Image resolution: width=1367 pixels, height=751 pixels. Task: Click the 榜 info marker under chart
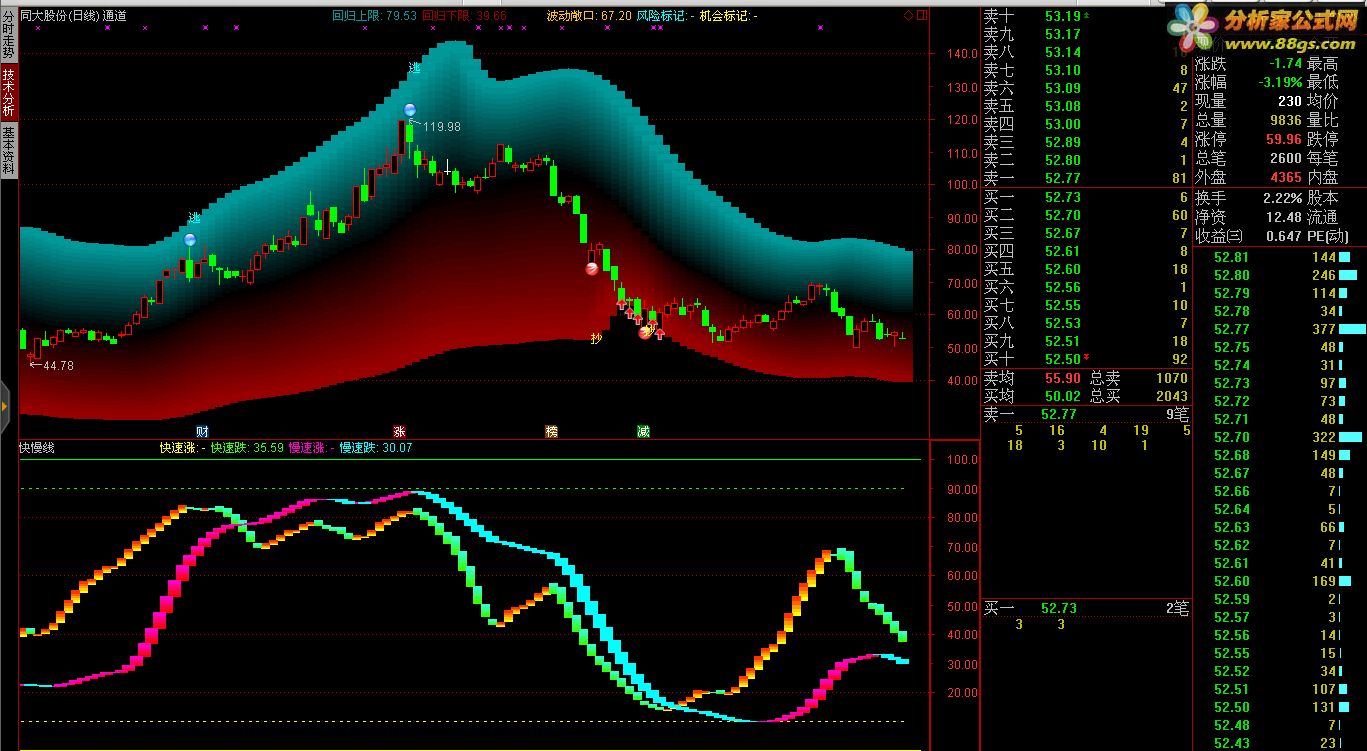(x=551, y=431)
